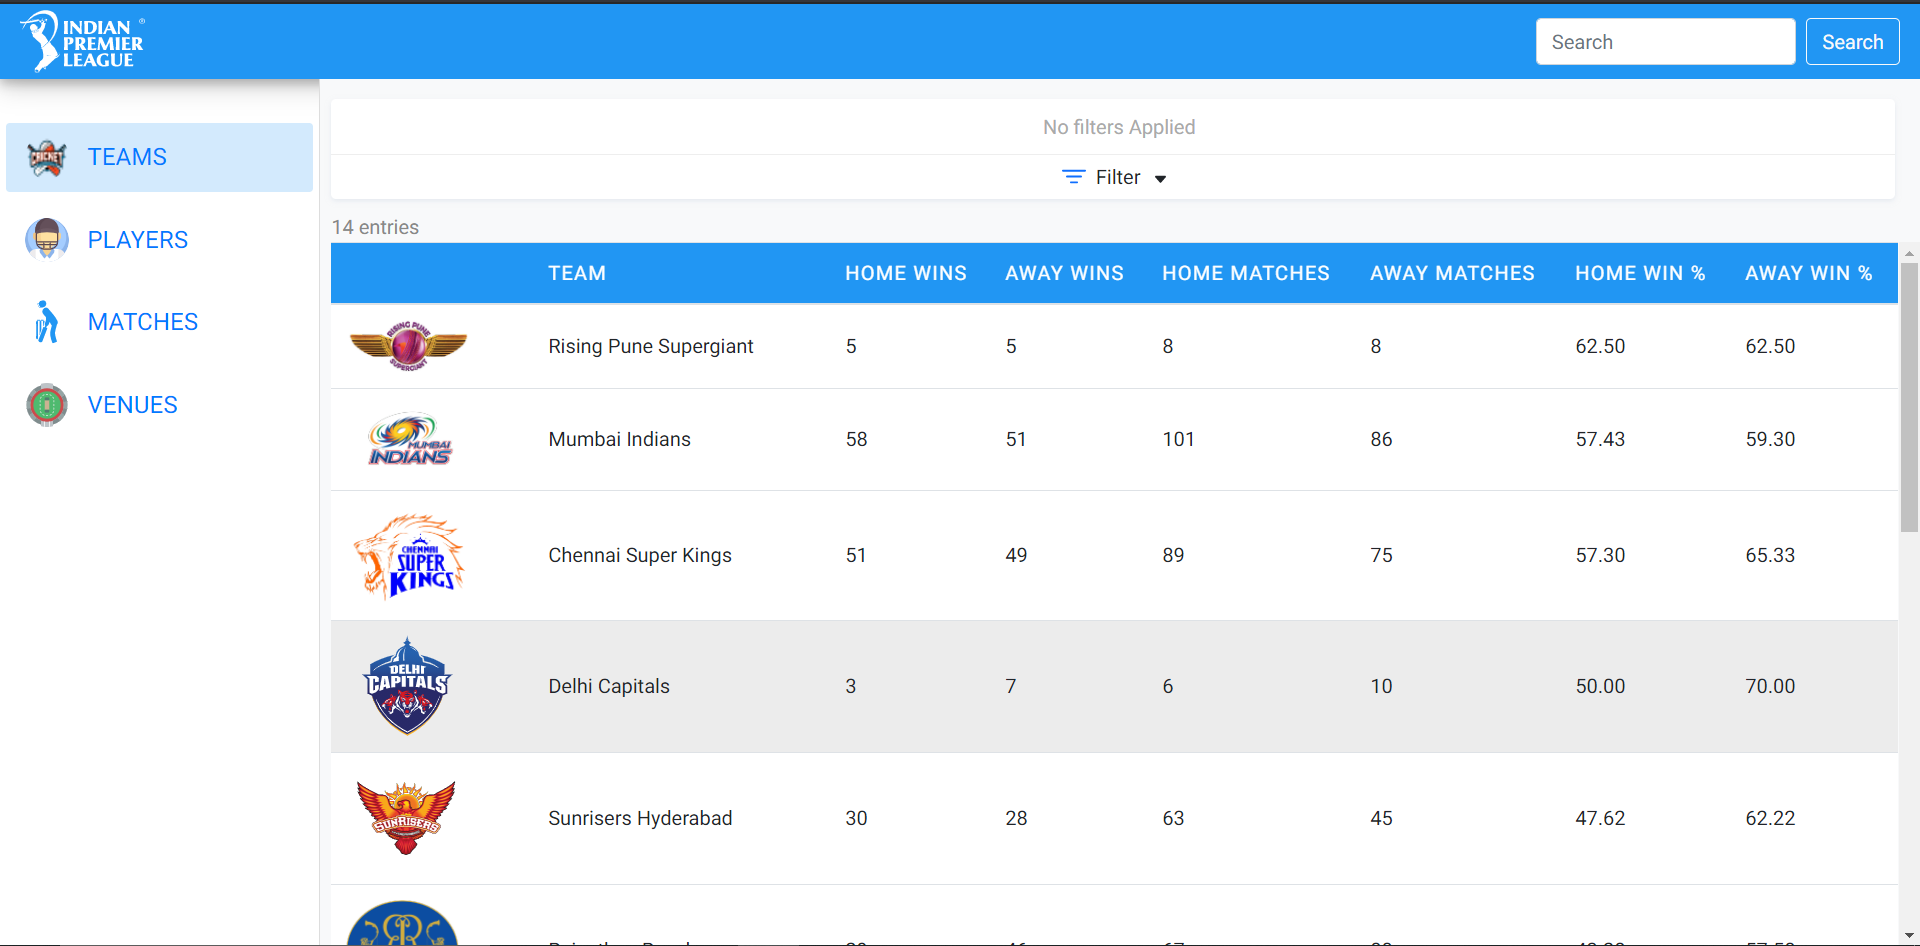
Task: Click Chennai Super Kings home win 57.30
Action: 1600,555
